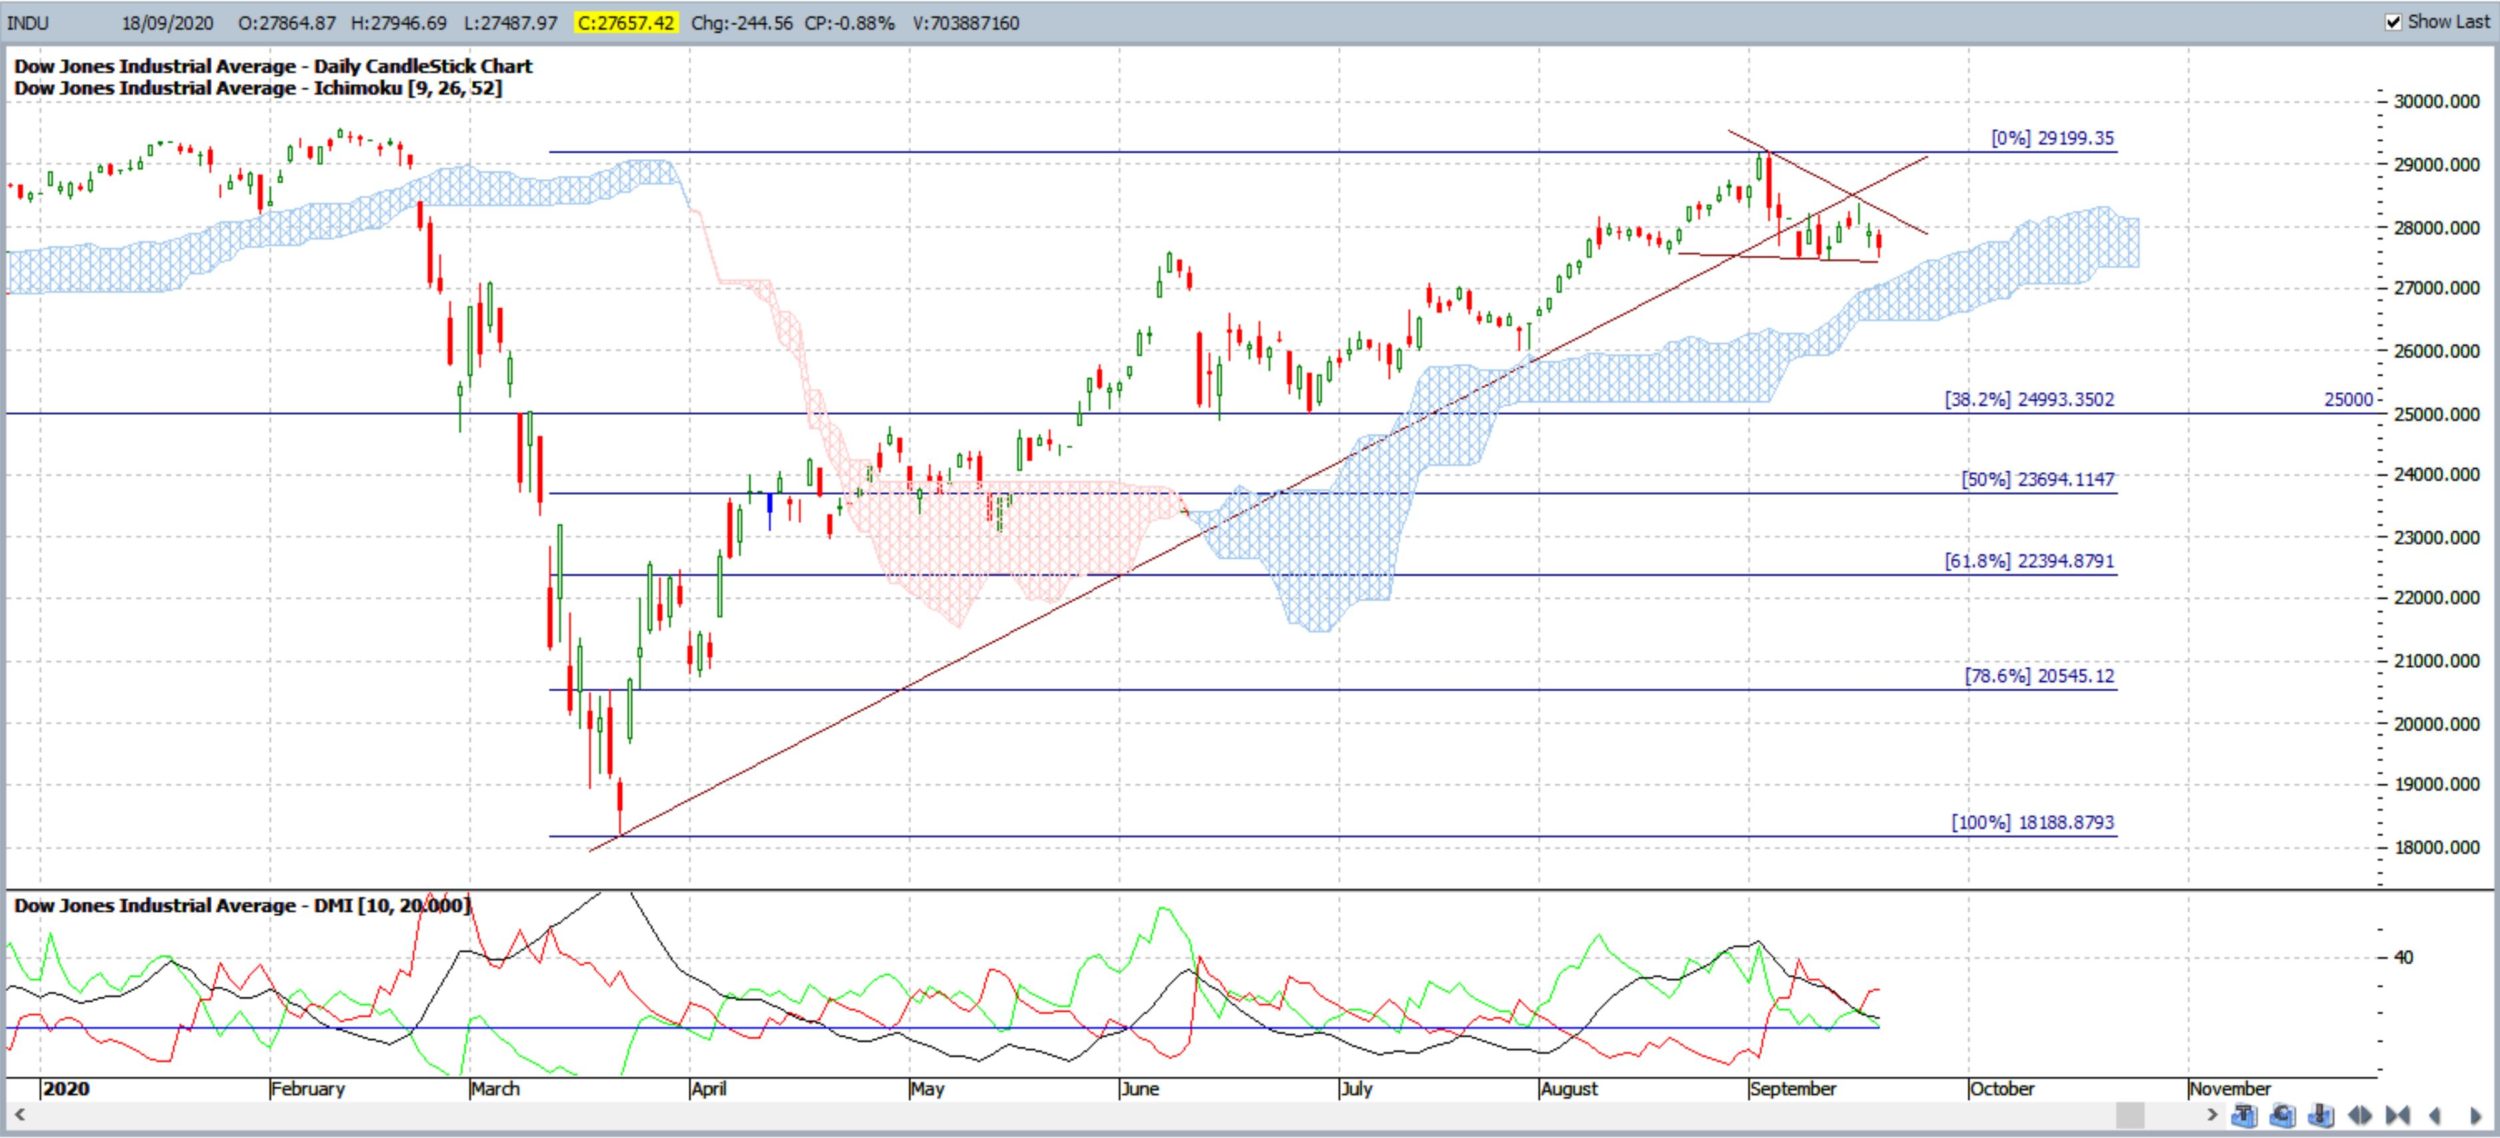
Task: Click the [38.2%] 24993.3502 Fibonacci label
Action: (x=2029, y=399)
